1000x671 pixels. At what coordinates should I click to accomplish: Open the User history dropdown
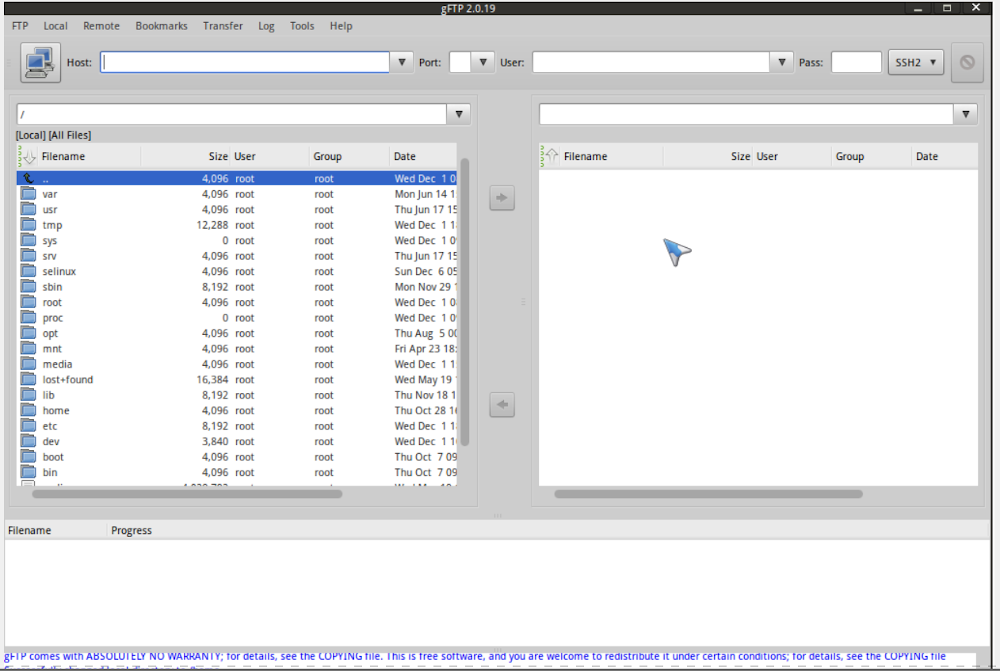click(x=781, y=63)
